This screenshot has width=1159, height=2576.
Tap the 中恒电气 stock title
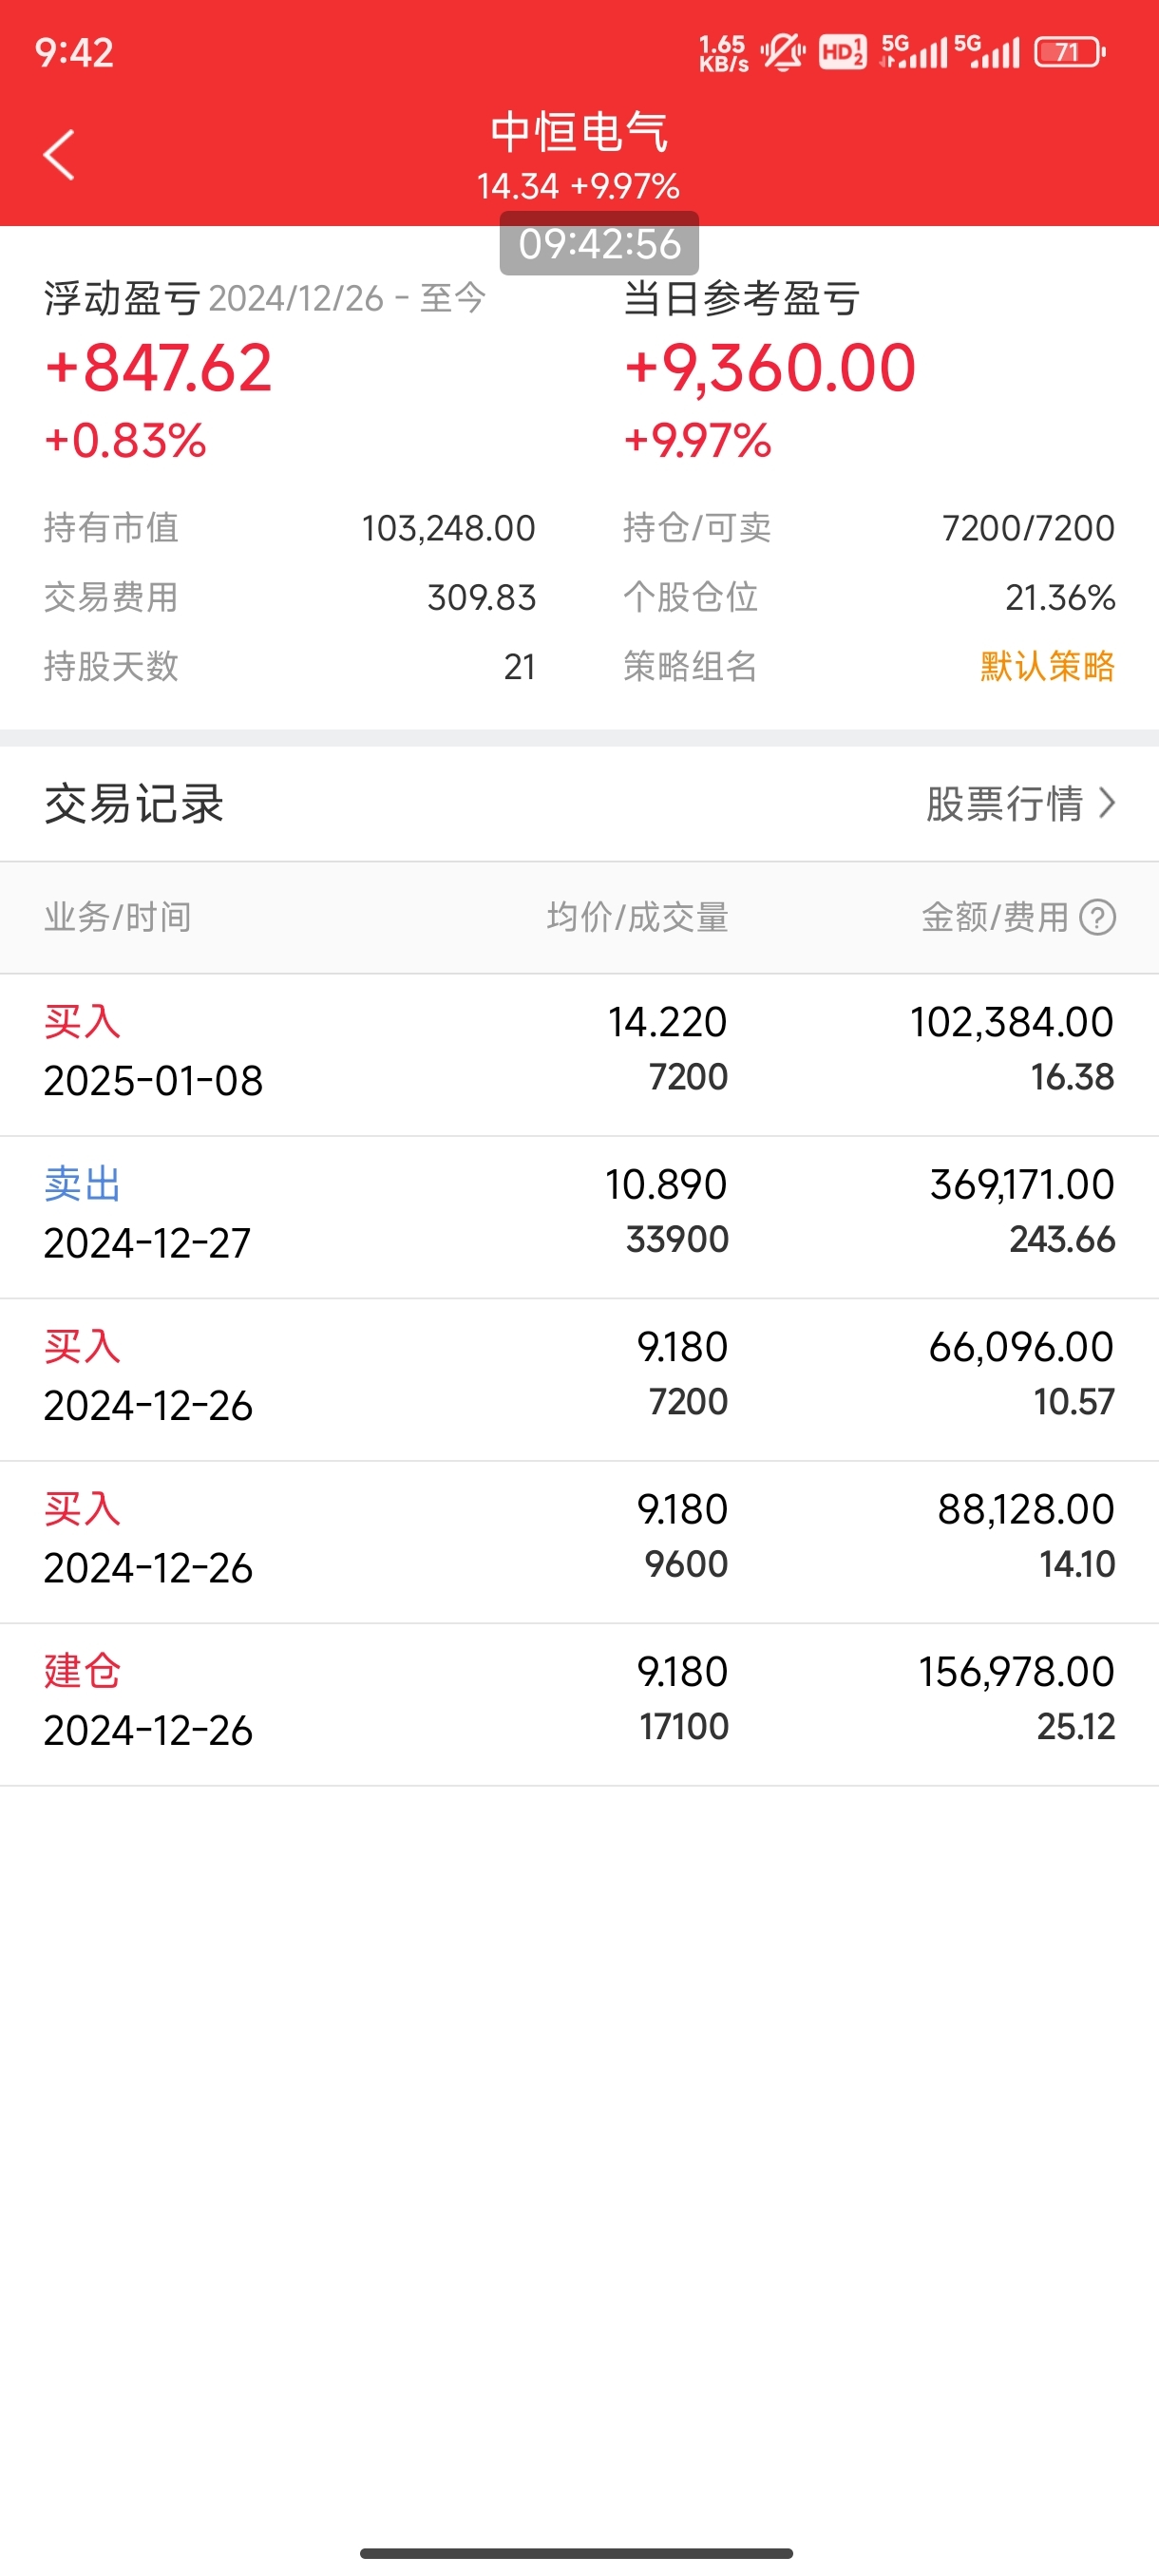click(579, 132)
